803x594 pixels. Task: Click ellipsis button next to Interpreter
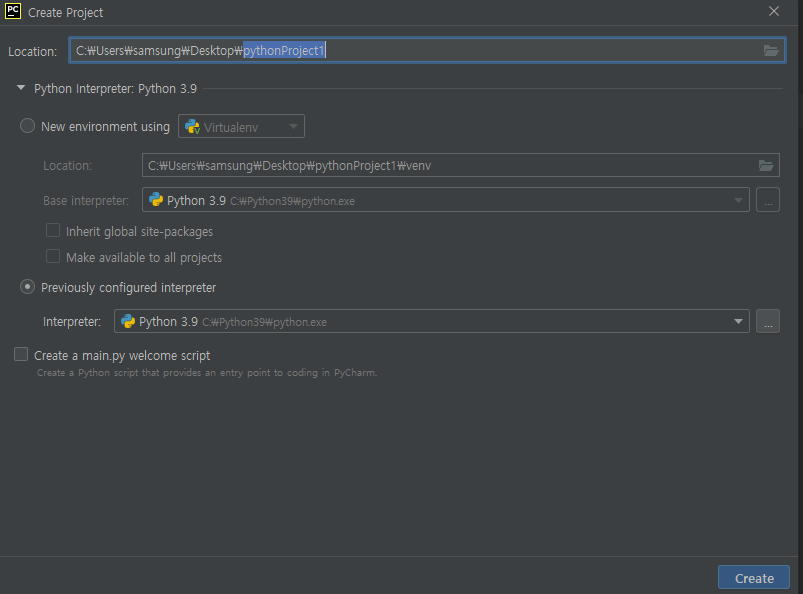(768, 321)
